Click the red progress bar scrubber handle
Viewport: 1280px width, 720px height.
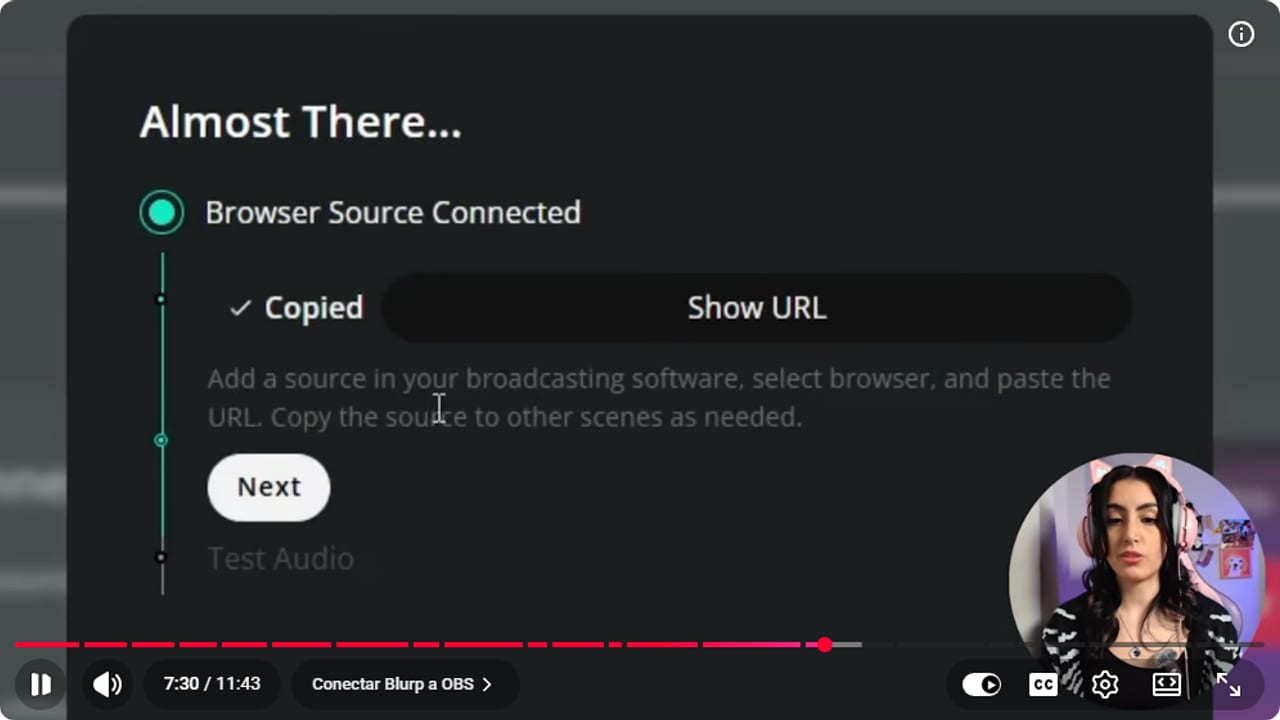click(824, 645)
